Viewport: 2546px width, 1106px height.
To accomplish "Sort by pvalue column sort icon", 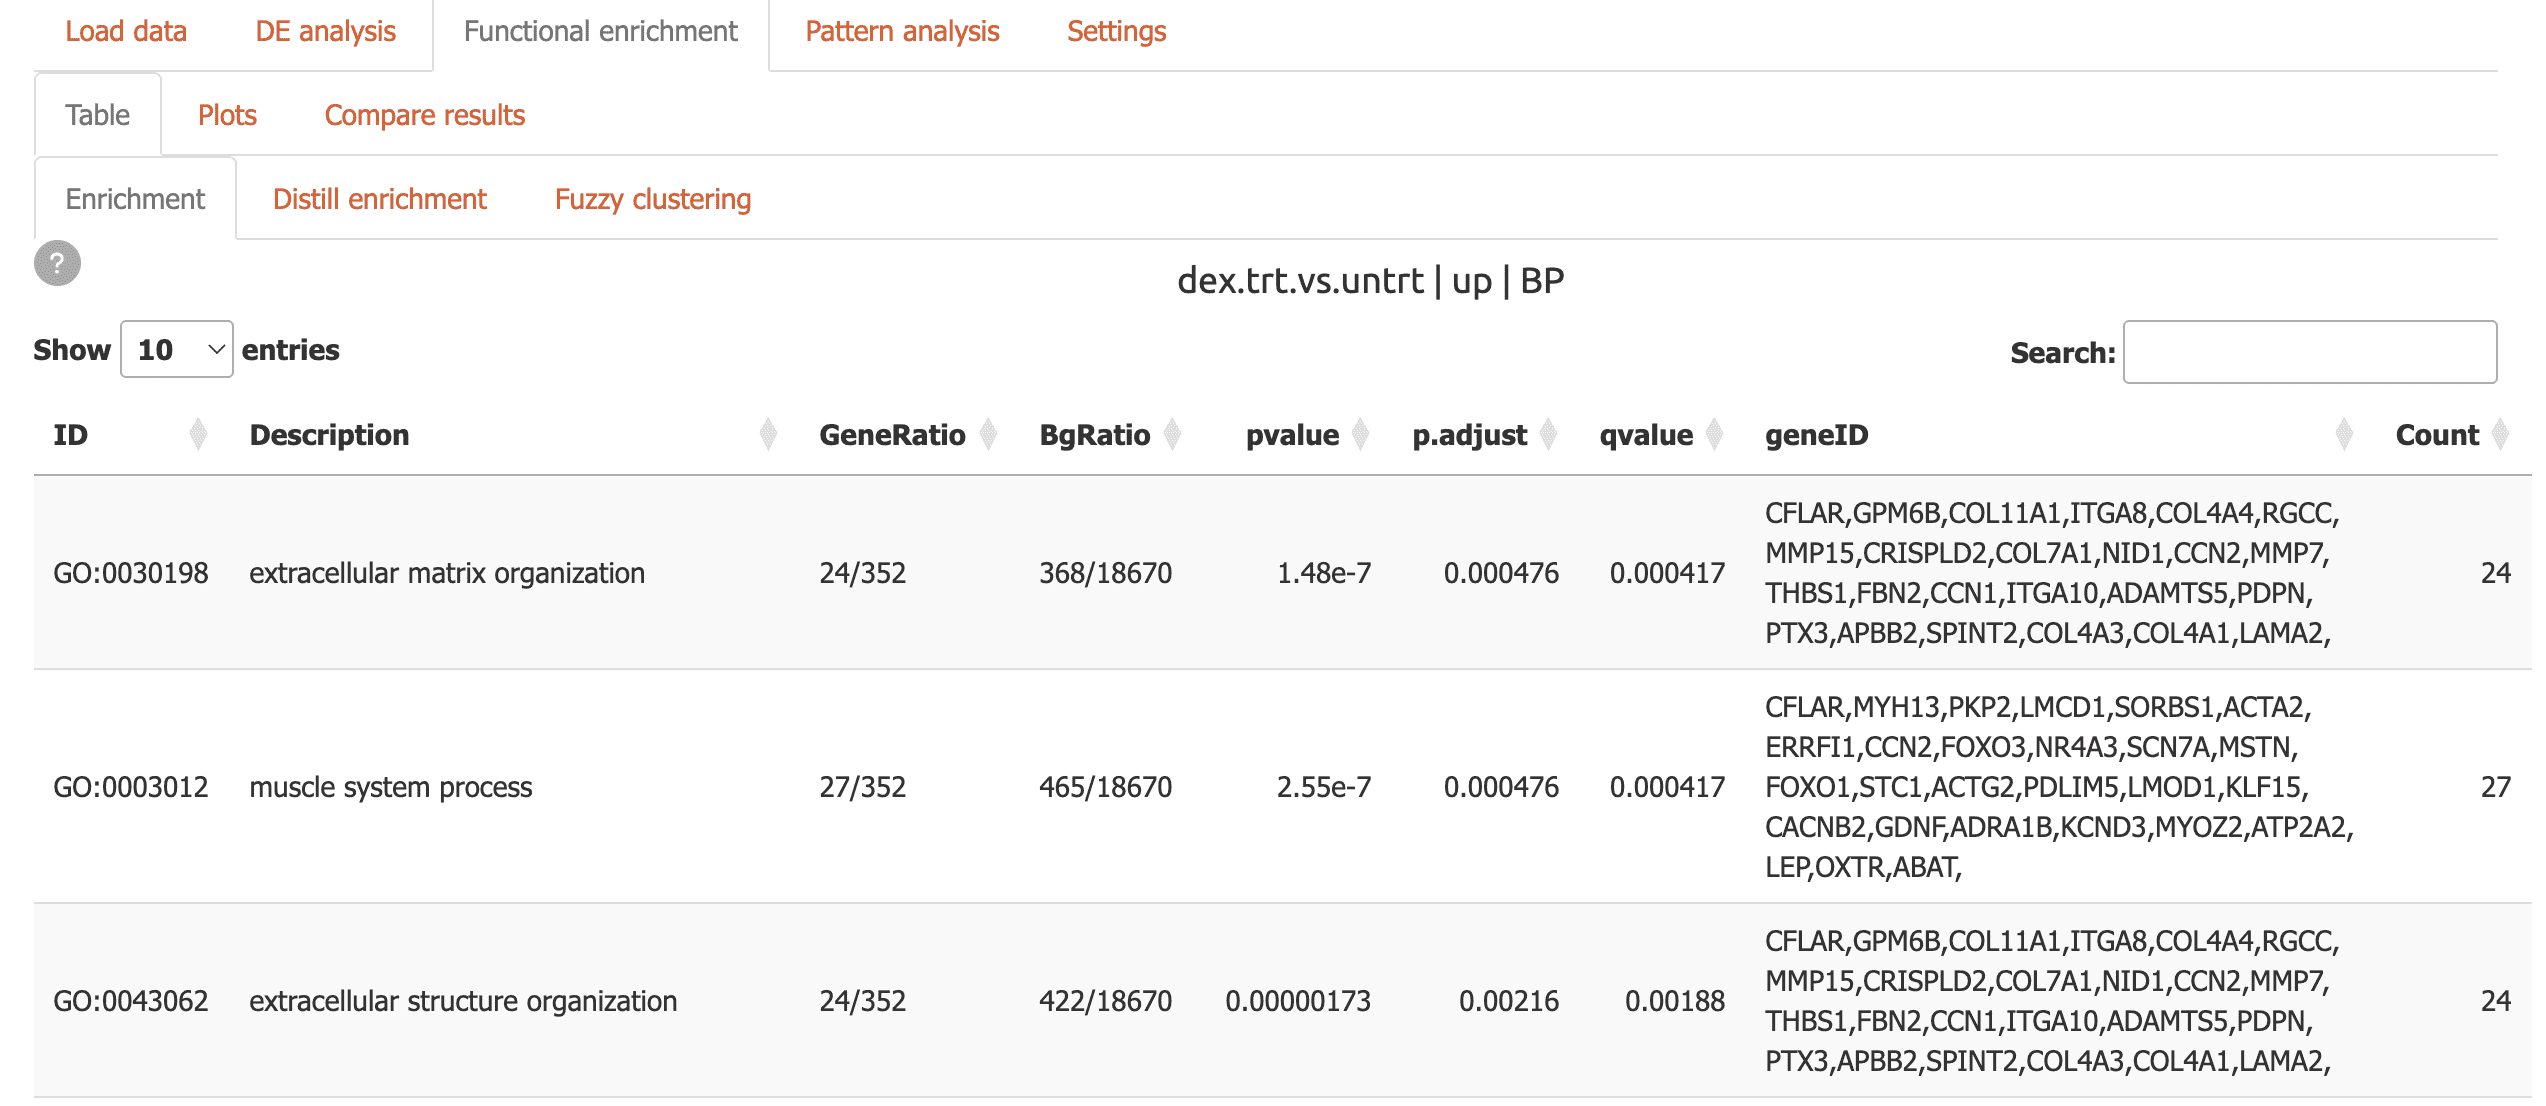I will [x=1360, y=435].
